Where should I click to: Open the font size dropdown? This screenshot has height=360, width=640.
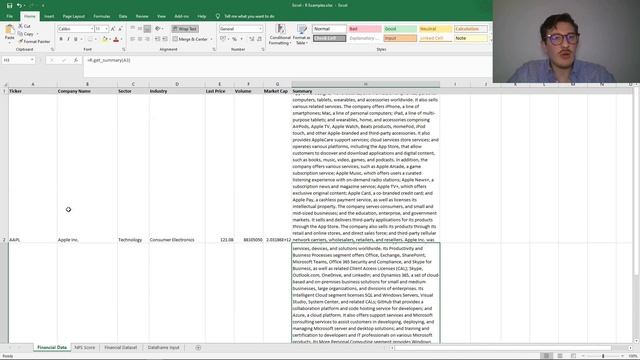[107, 29]
